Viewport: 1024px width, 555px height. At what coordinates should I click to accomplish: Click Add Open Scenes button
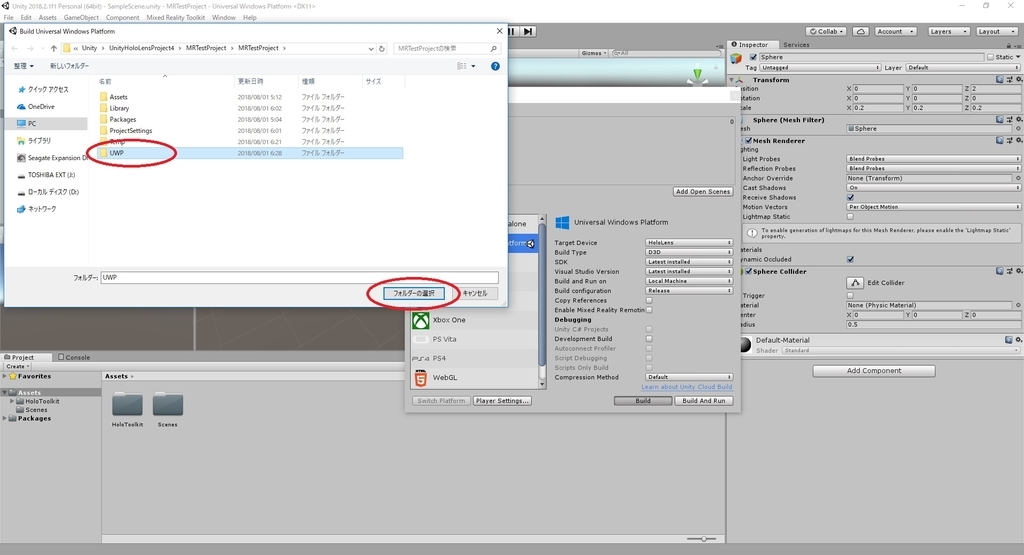703,192
